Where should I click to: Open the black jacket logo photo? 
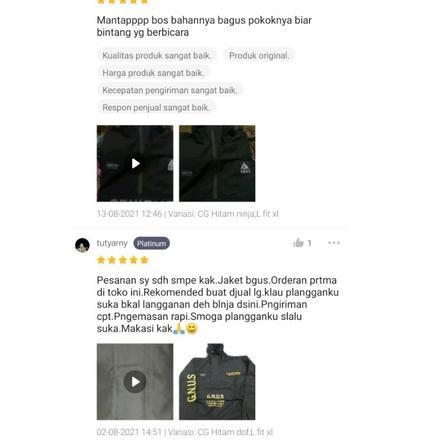coord(217,163)
